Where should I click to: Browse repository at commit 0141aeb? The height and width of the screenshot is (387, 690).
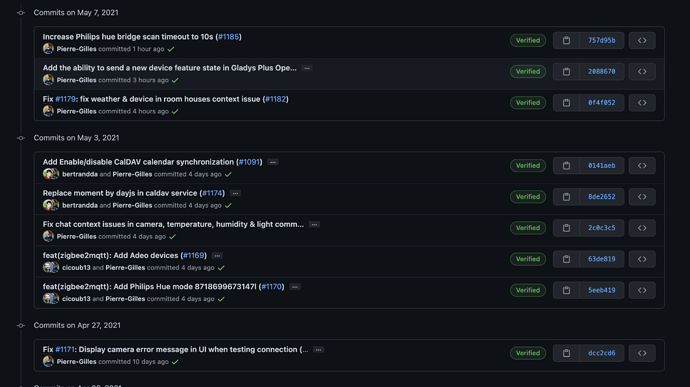point(642,166)
